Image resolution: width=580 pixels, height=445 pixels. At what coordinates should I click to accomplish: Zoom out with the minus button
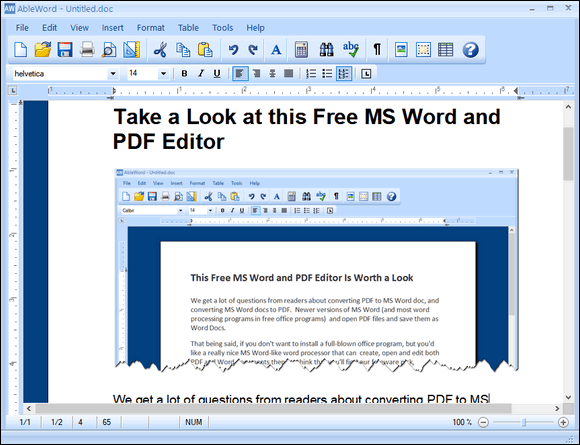[x=483, y=422]
